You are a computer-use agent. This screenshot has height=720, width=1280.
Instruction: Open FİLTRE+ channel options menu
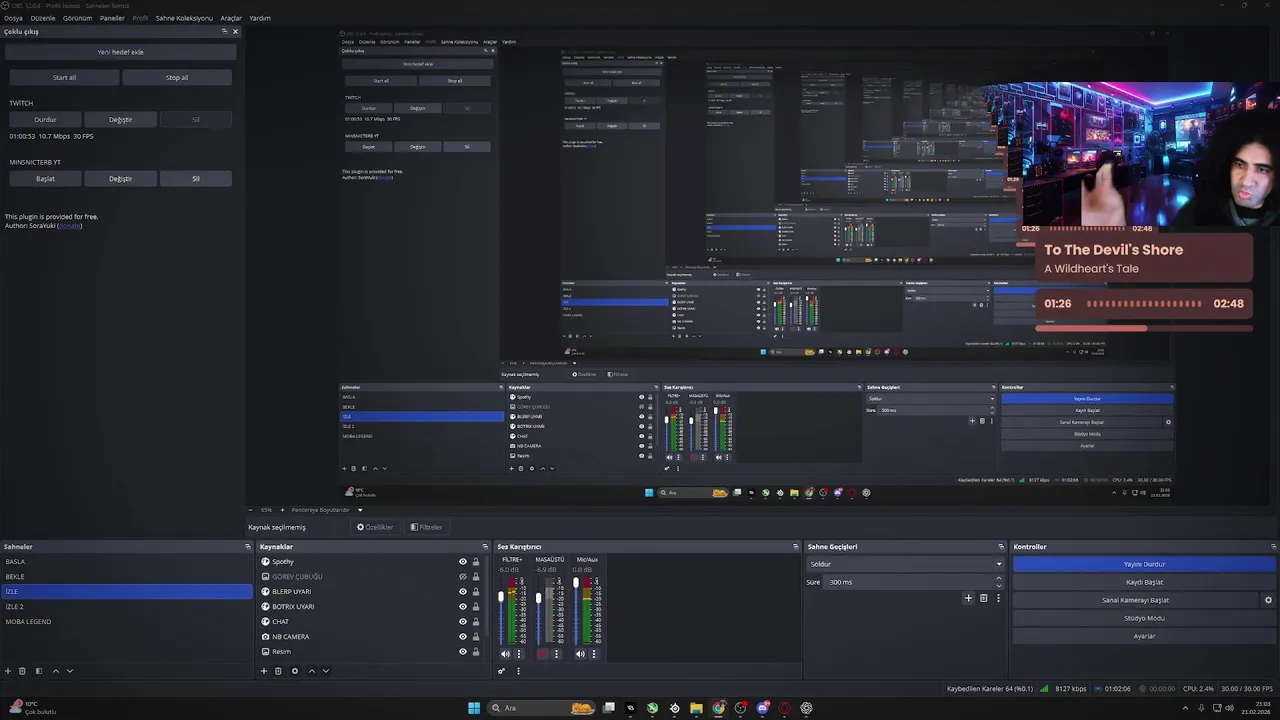(x=518, y=654)
